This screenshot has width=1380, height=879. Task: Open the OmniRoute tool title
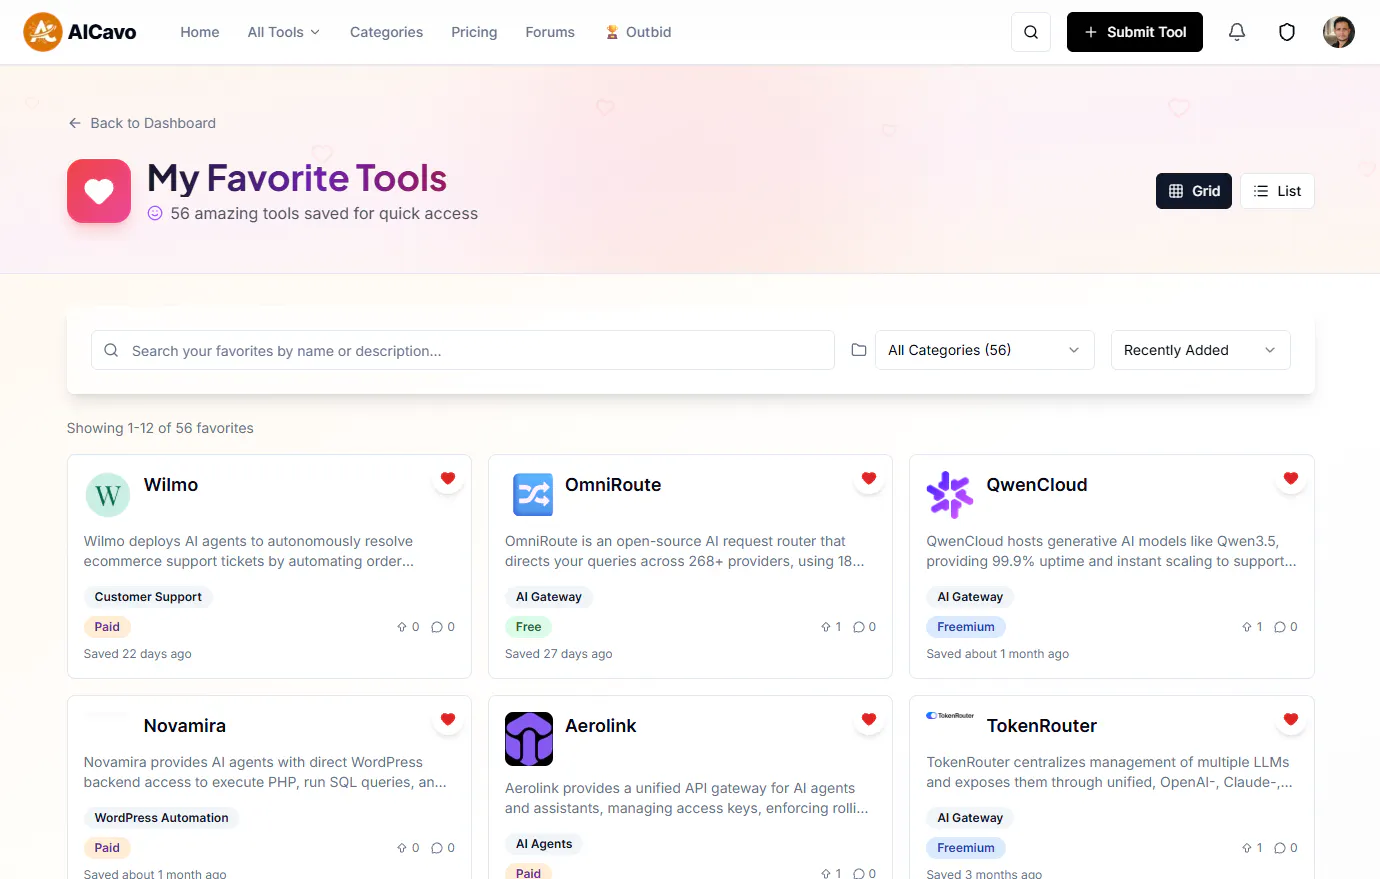pos(613,485)
